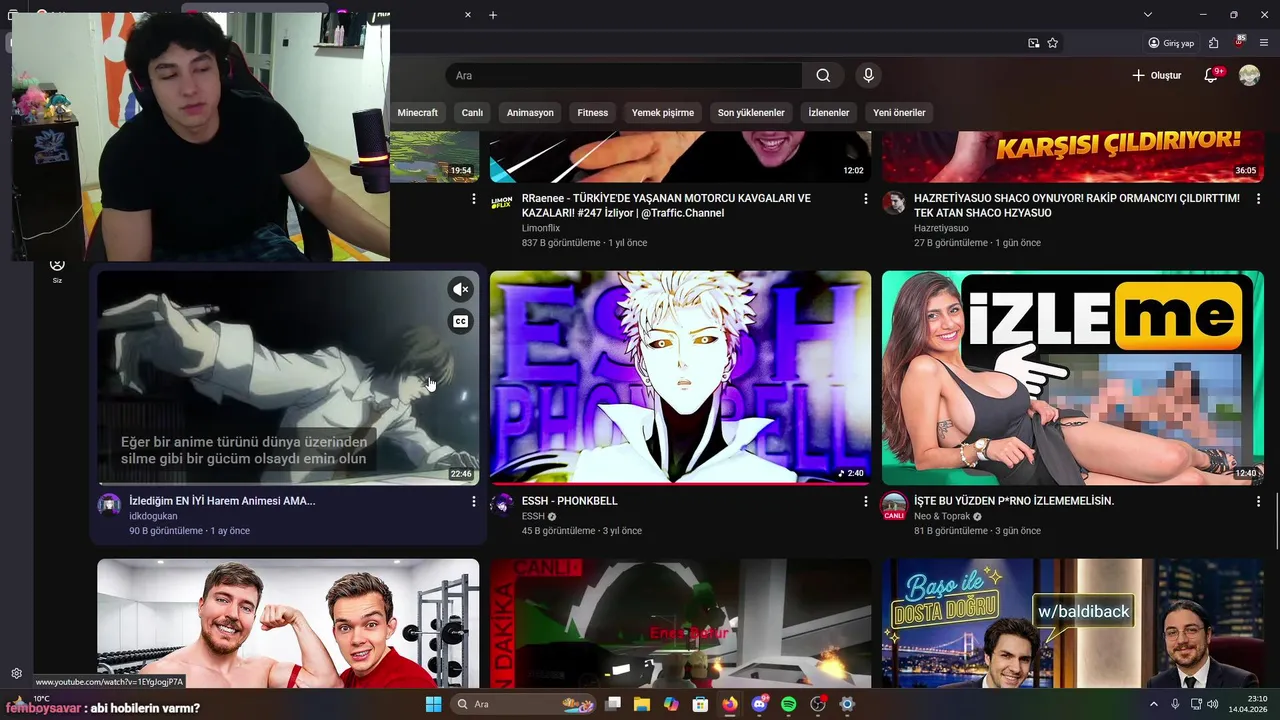Open three-dot menu beside the 19:54 video

[473, 199]
